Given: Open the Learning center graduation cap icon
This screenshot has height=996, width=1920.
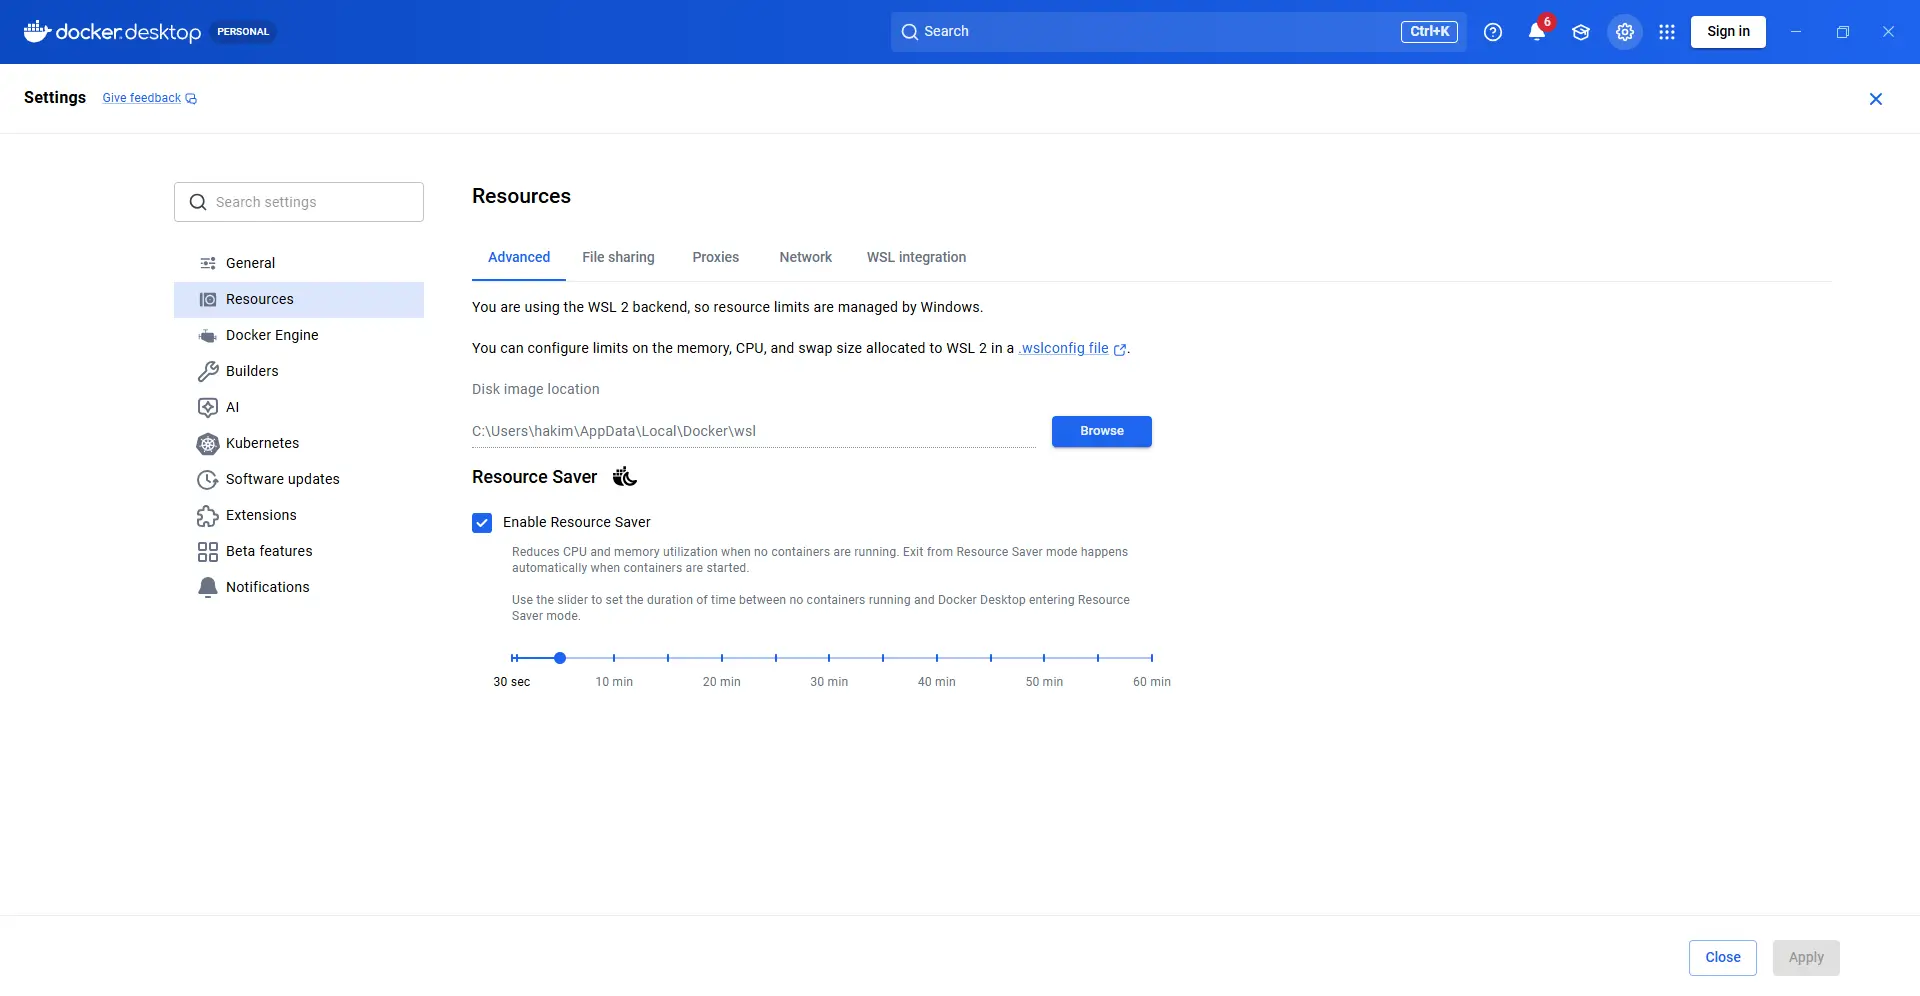Looking at the screenshot, I should [1581, 32].
